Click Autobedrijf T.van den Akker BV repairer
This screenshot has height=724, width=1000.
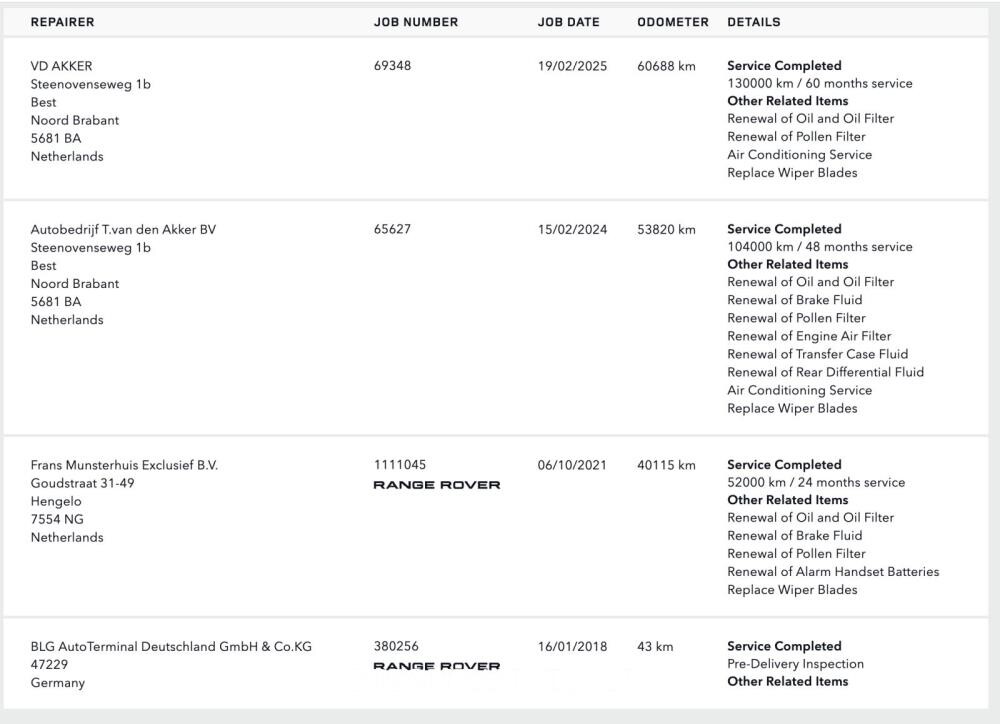pyautogui.click(x=123, y=229)
